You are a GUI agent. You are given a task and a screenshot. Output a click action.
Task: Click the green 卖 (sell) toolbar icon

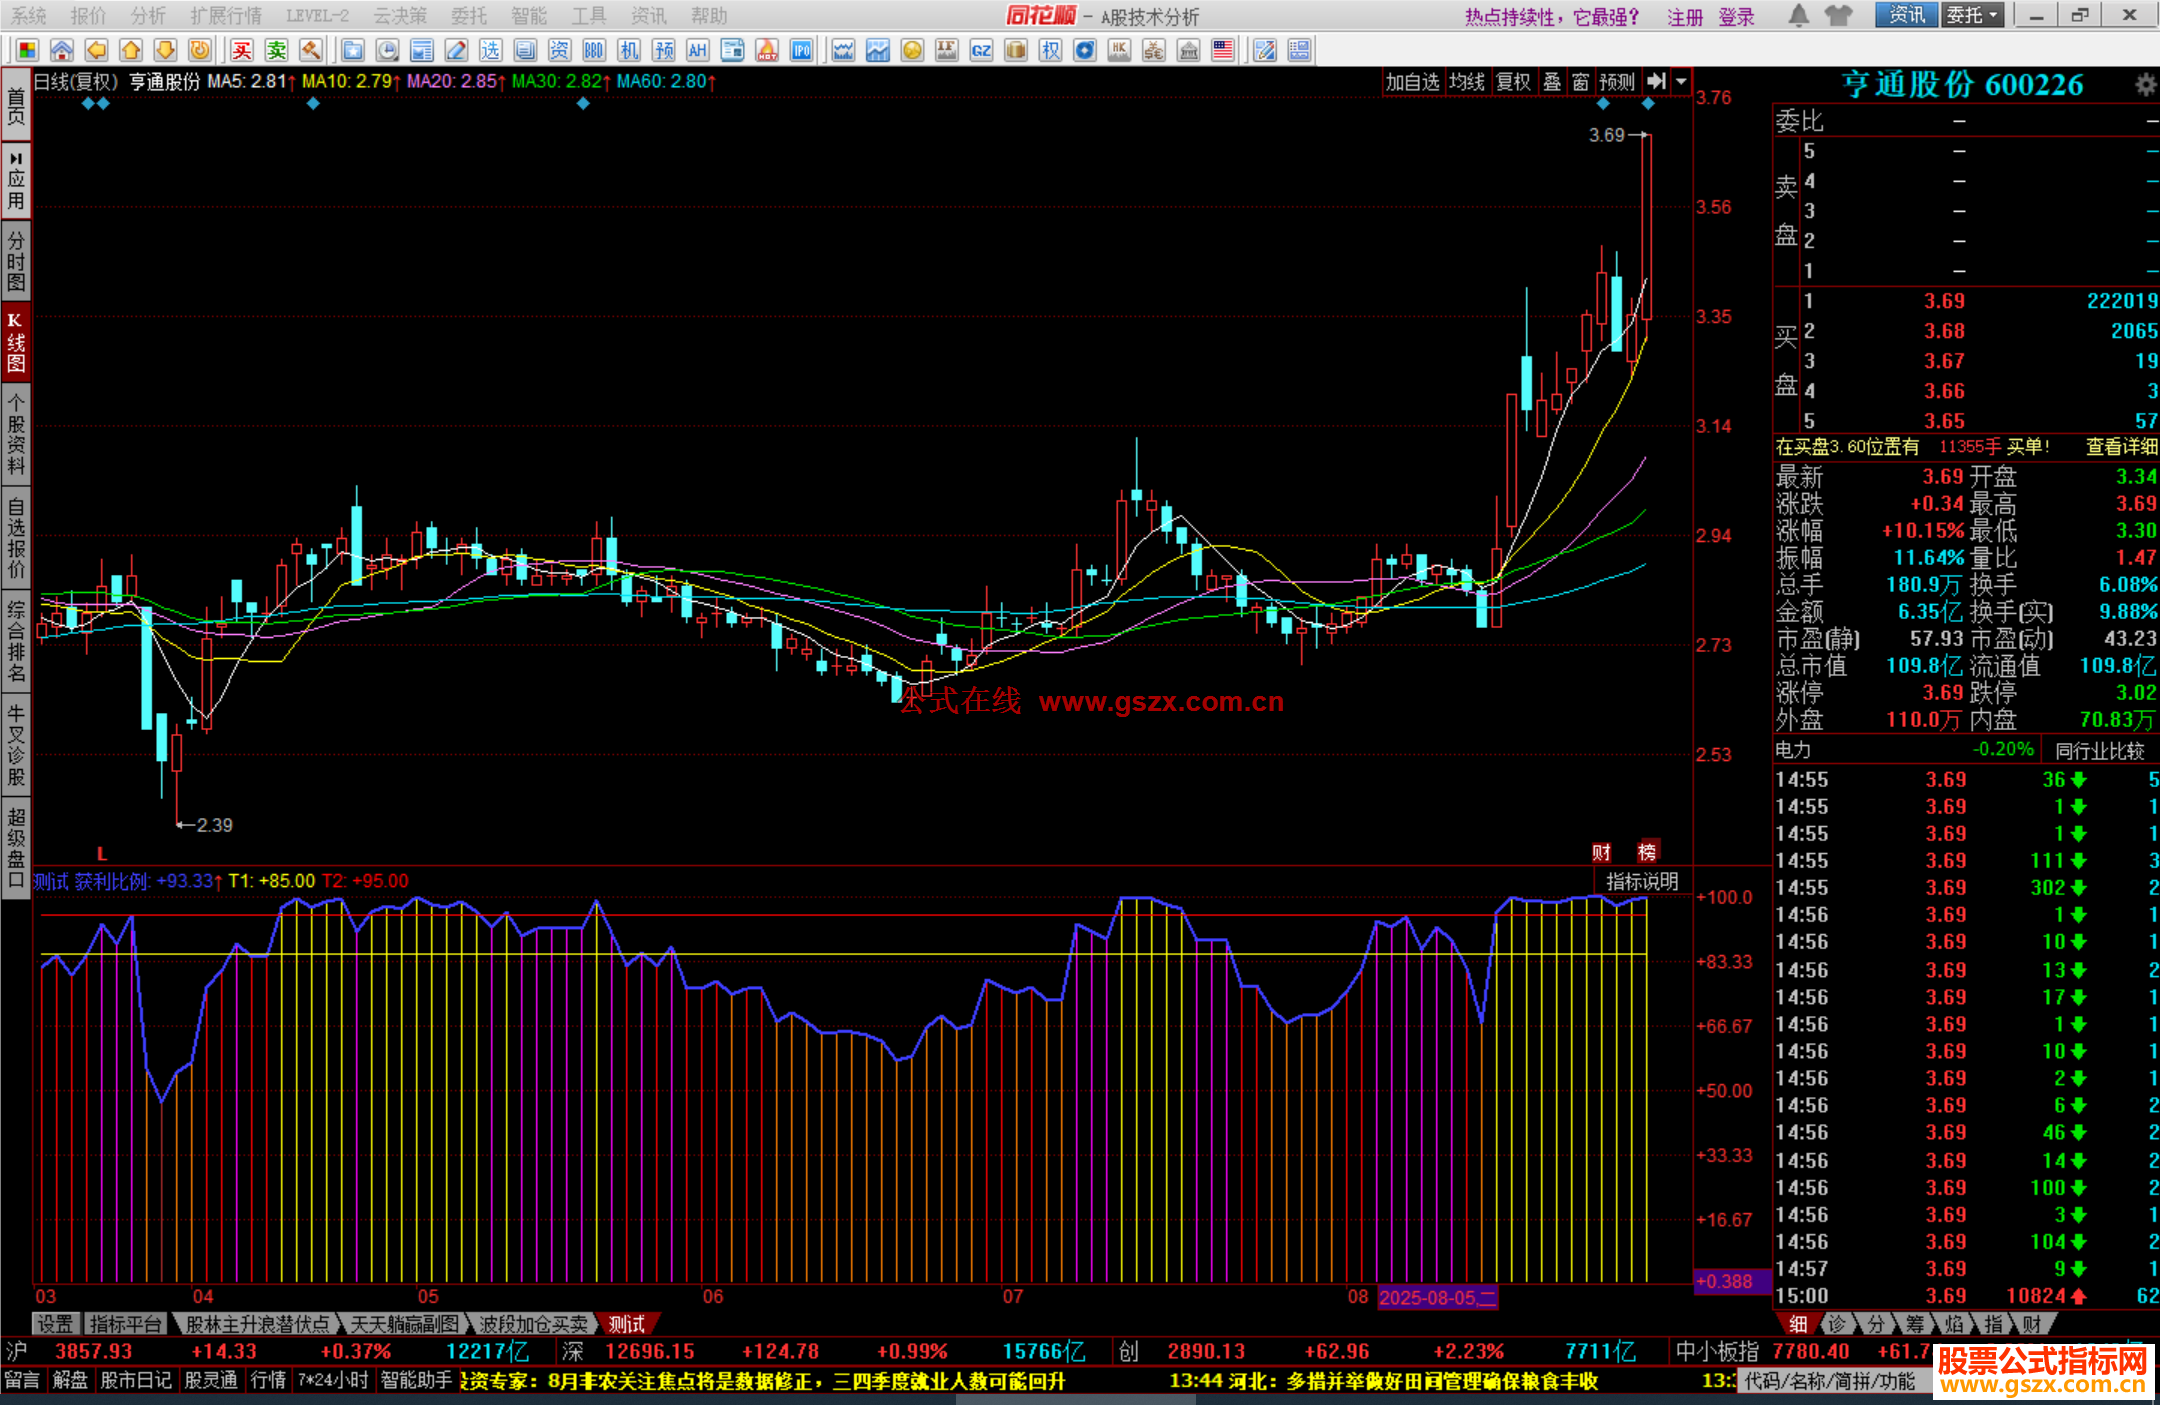click(277, 51)
